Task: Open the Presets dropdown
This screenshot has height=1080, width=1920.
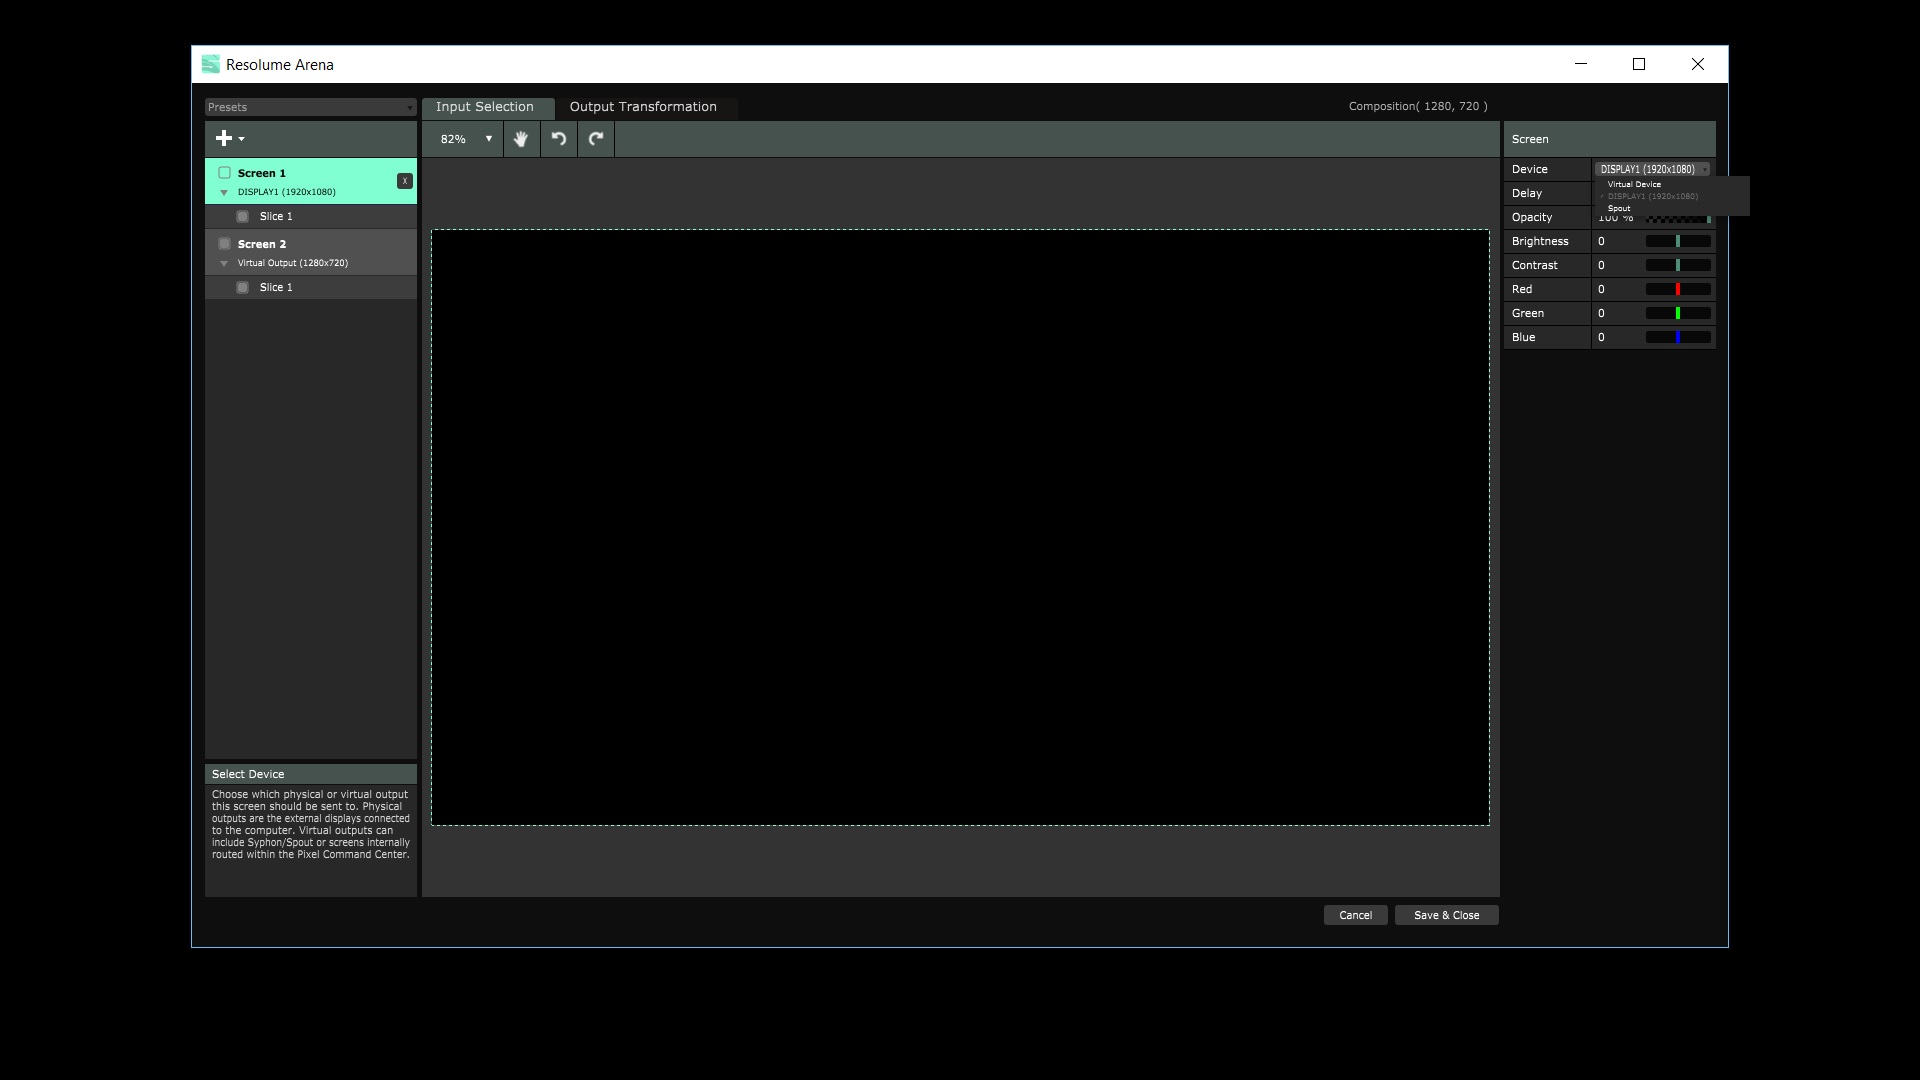Action: pyautogui.click(x=310, y=107)
